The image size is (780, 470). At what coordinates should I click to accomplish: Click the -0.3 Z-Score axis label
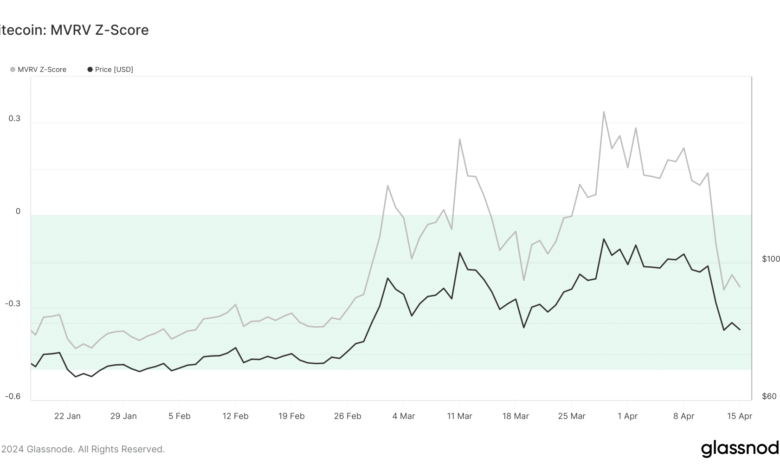pos(13,304)
